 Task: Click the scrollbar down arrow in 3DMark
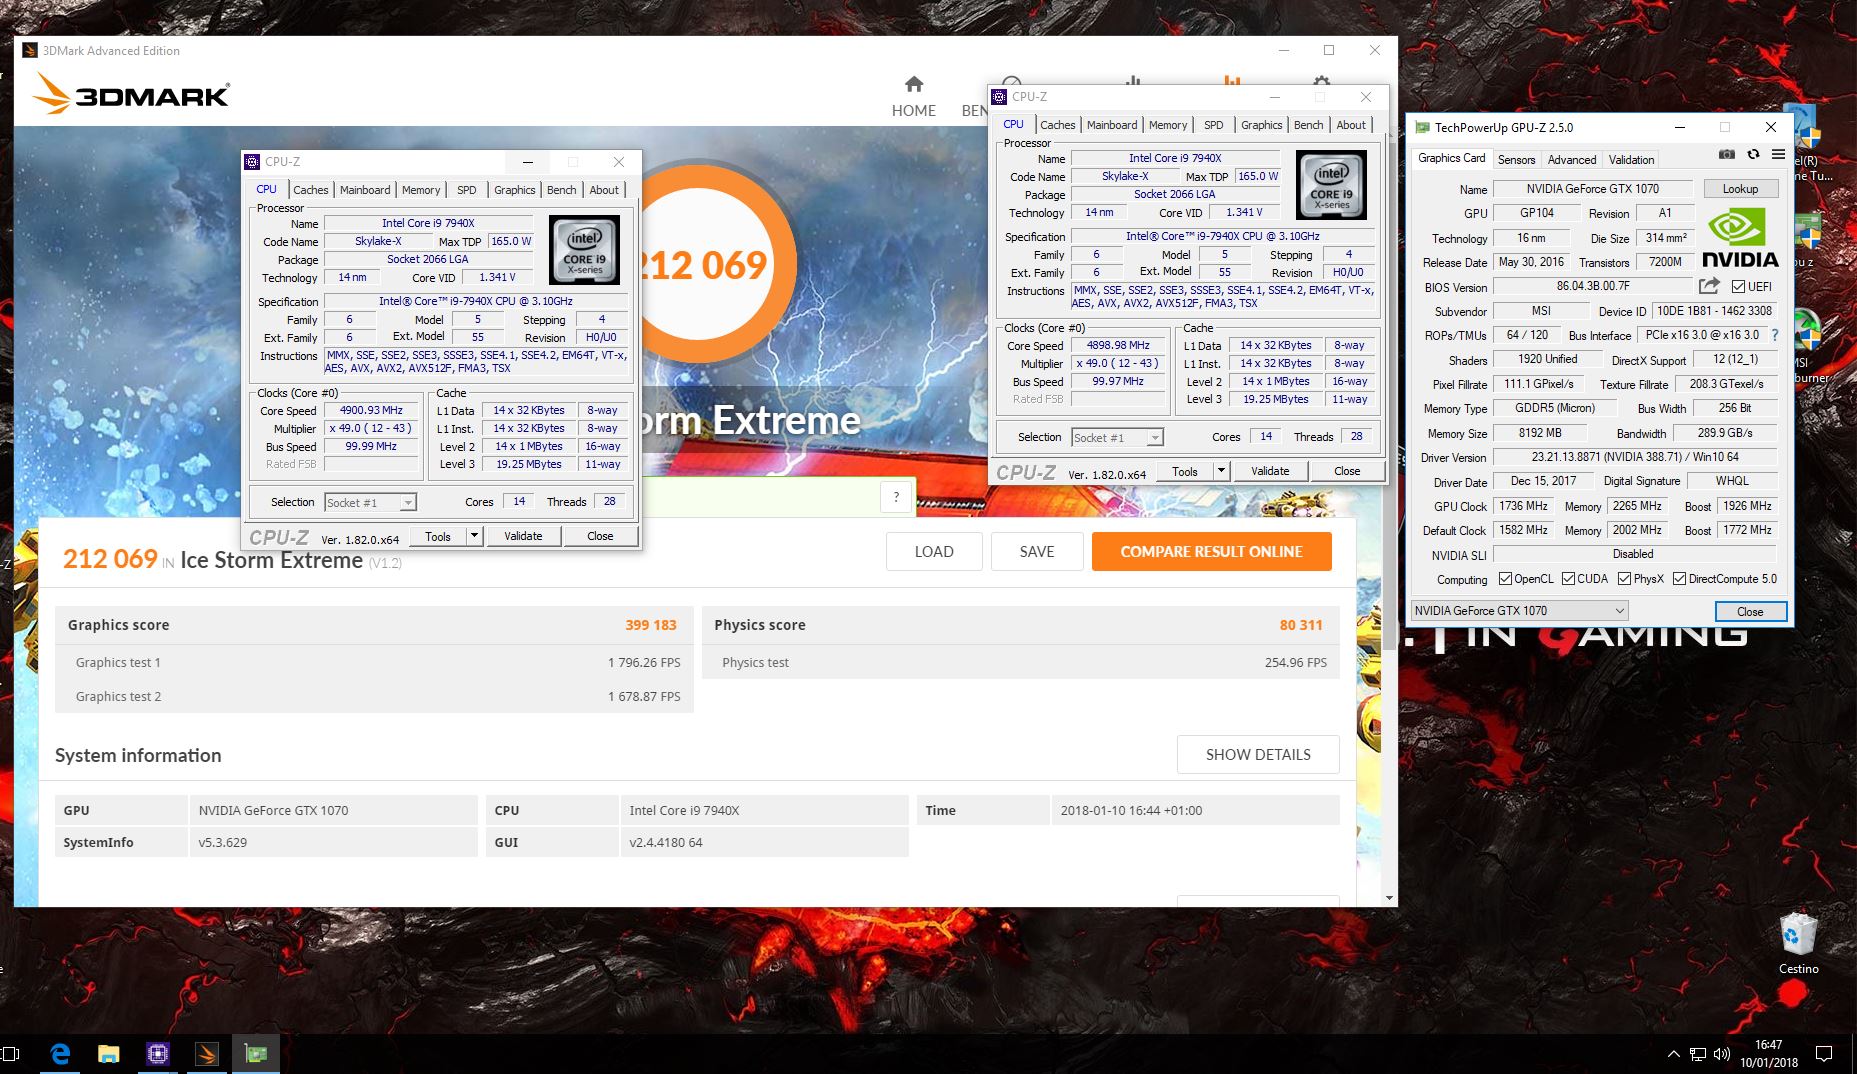coord(1389,898)
